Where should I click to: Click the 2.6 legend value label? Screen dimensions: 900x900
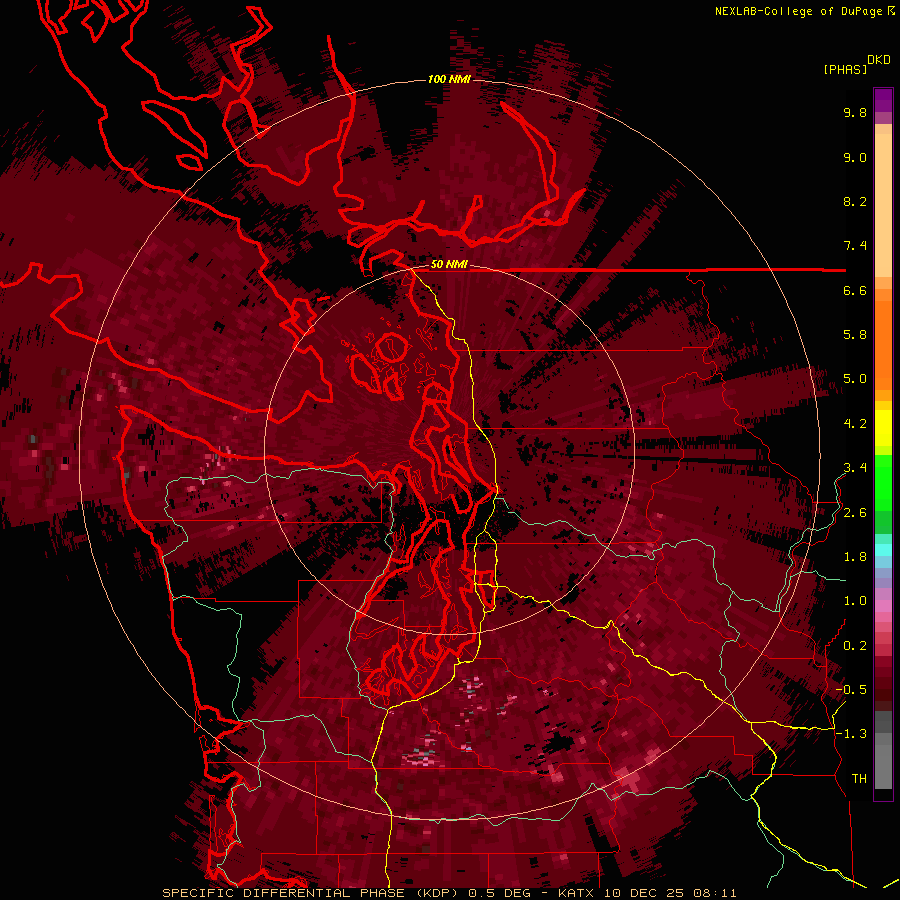click(x=855, y=513)
